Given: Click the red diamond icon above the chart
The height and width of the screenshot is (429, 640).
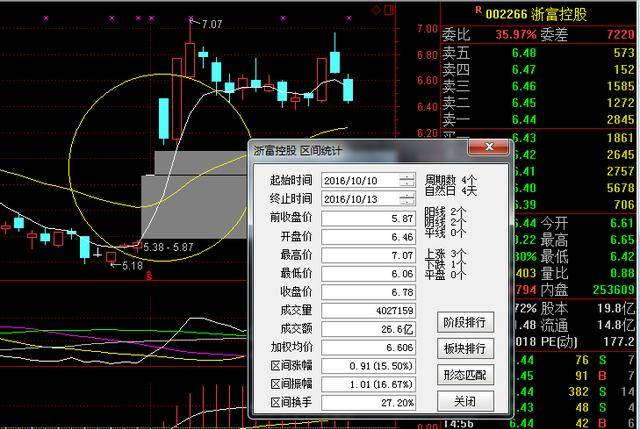Looking at the screenshot, I should (376, 9).
